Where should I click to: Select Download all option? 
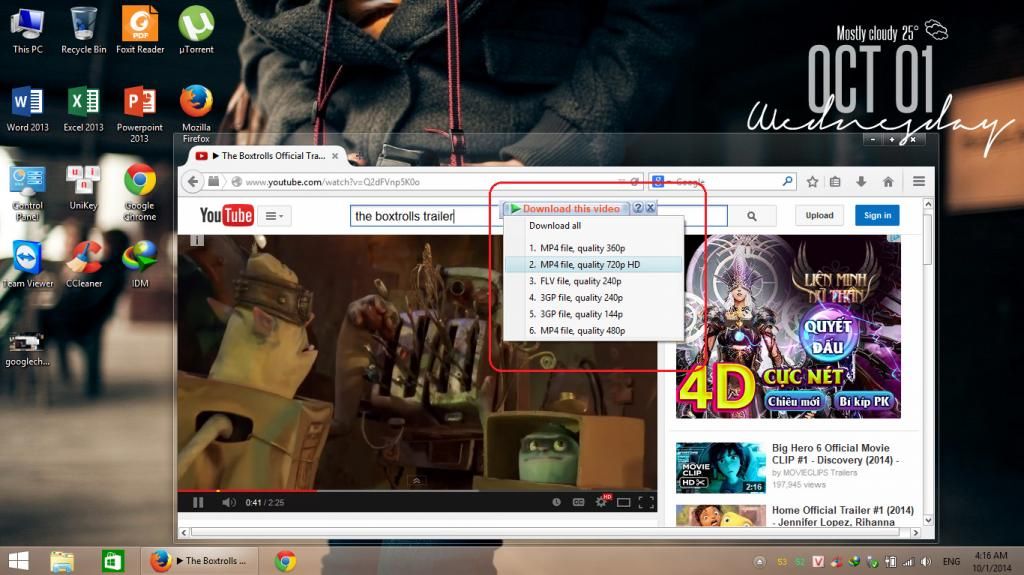pos(555,225)
